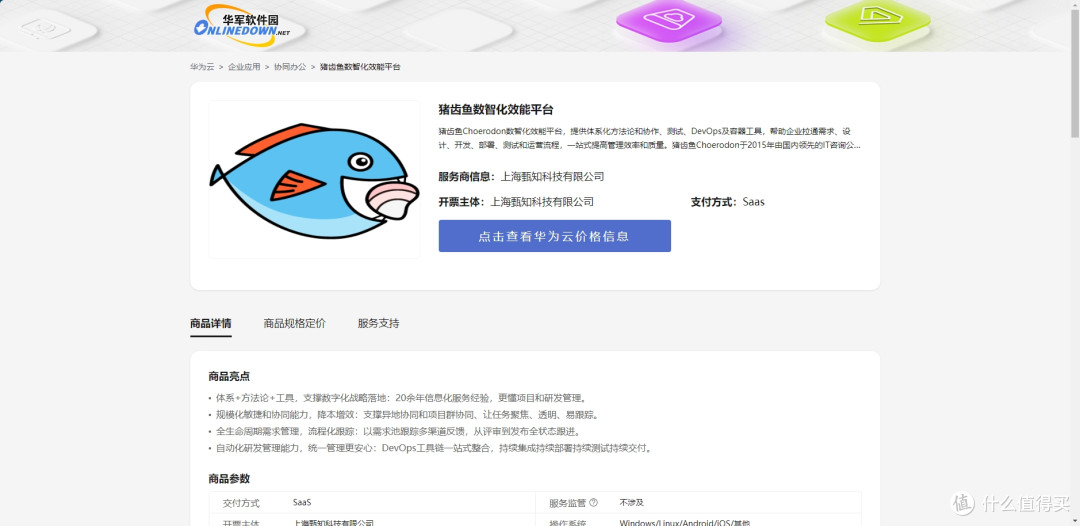1080x526 pixels.
Task: Switch to the 商品规格定价 tab
Action: tap(295, 323)
